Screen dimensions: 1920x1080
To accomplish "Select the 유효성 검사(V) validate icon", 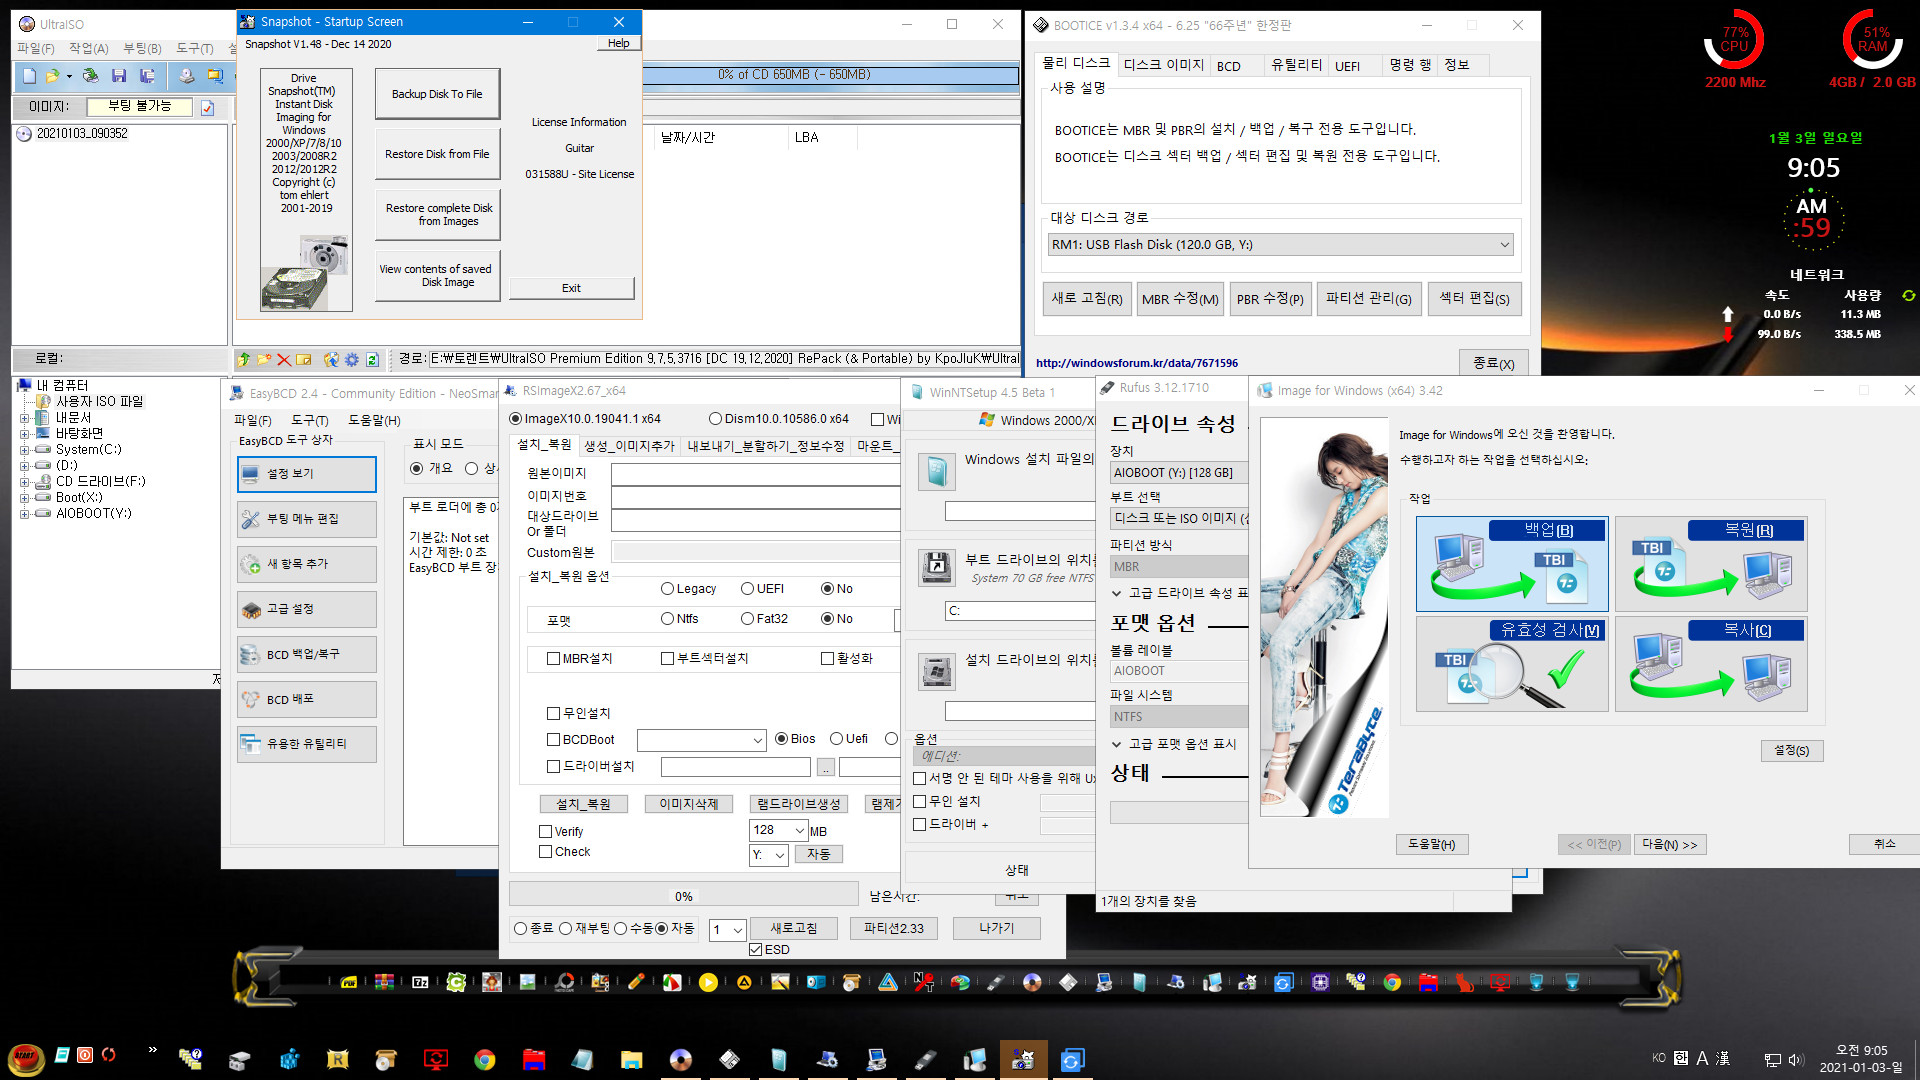I will pos(1511,664).
